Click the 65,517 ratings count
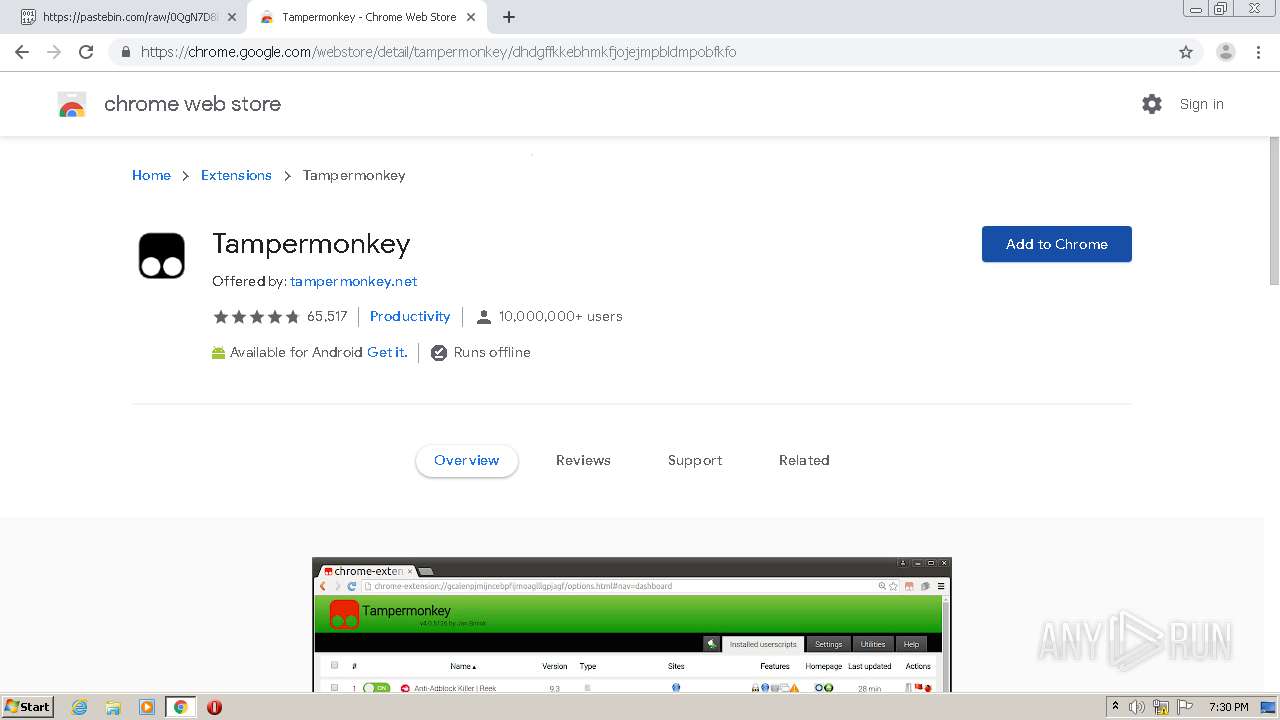 point(327,317)
